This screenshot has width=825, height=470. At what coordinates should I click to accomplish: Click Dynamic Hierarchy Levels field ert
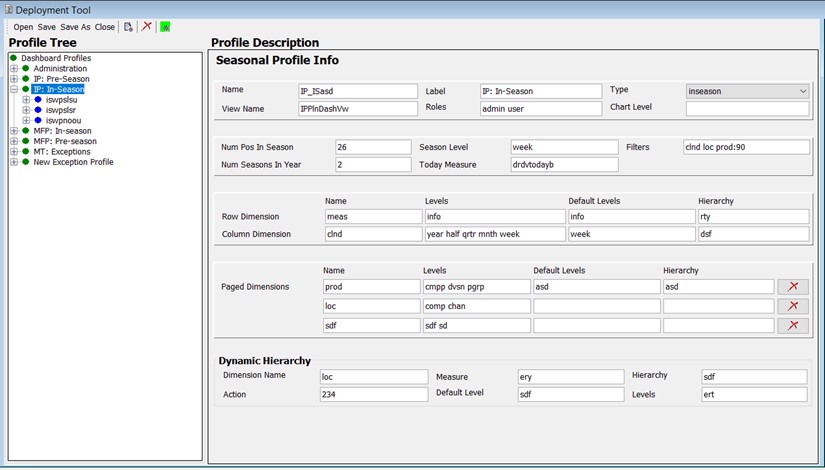[x=754, y=394]
